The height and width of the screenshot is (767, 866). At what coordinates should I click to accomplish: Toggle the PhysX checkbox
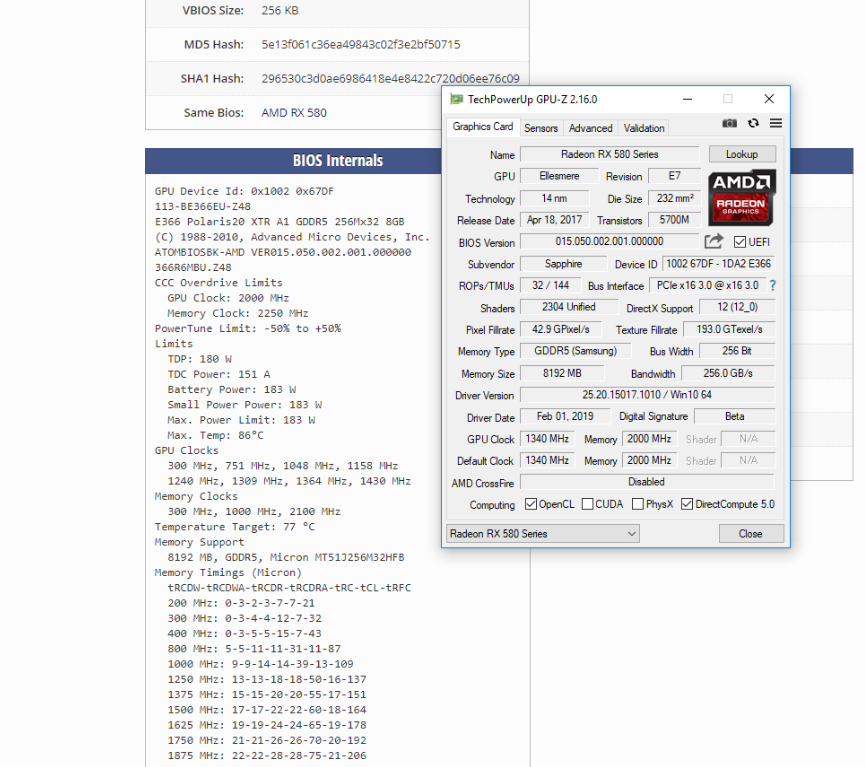638,504
